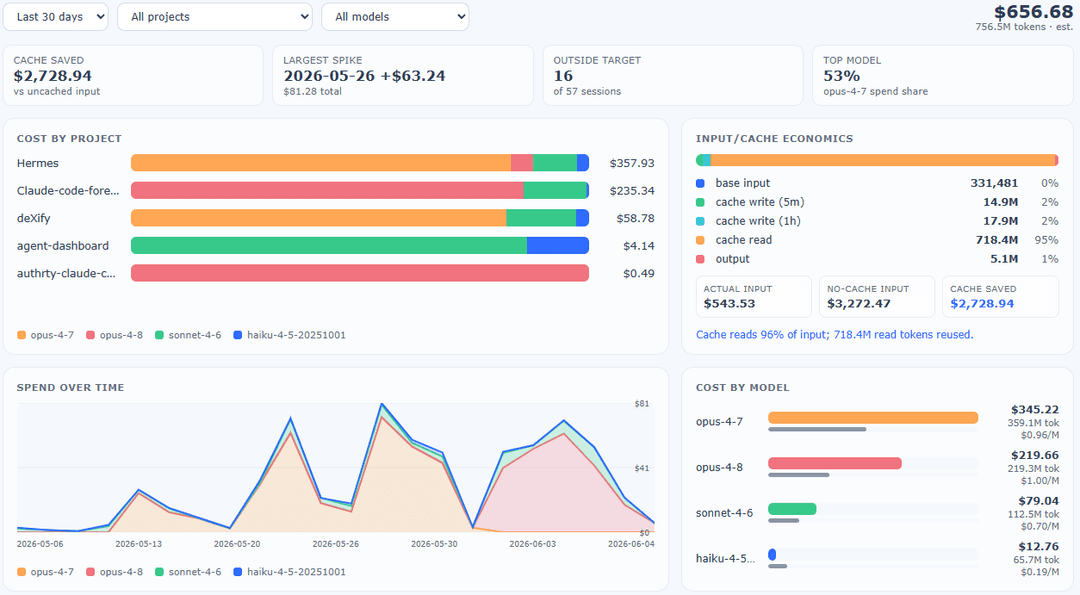The width and height of the screenshot is (1080, 595).
Task: Open the Largest Spike summary card
Action: (403, 76)
